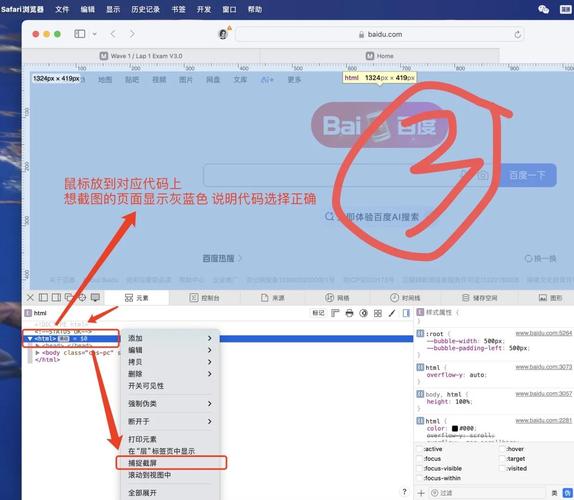The width and height of the screenshot is (574, 500).
Task: Switch to the 网络 network tab
Action: click(338, 298)
